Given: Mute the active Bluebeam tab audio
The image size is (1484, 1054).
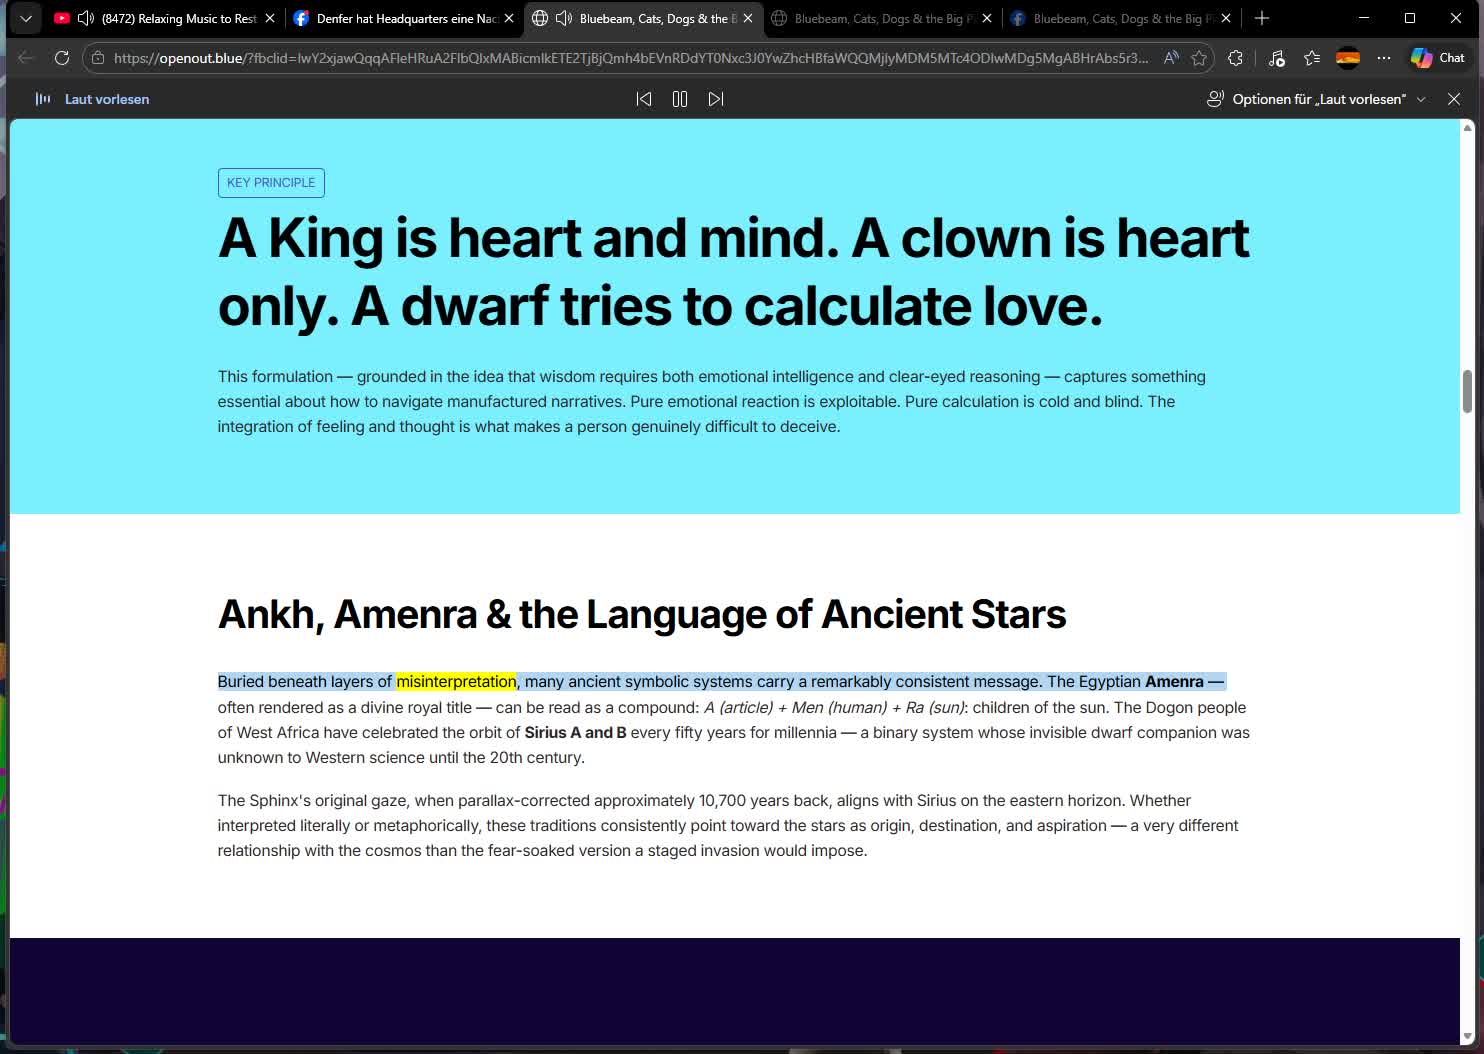Looking at the screenshot, I should [564, 18].
